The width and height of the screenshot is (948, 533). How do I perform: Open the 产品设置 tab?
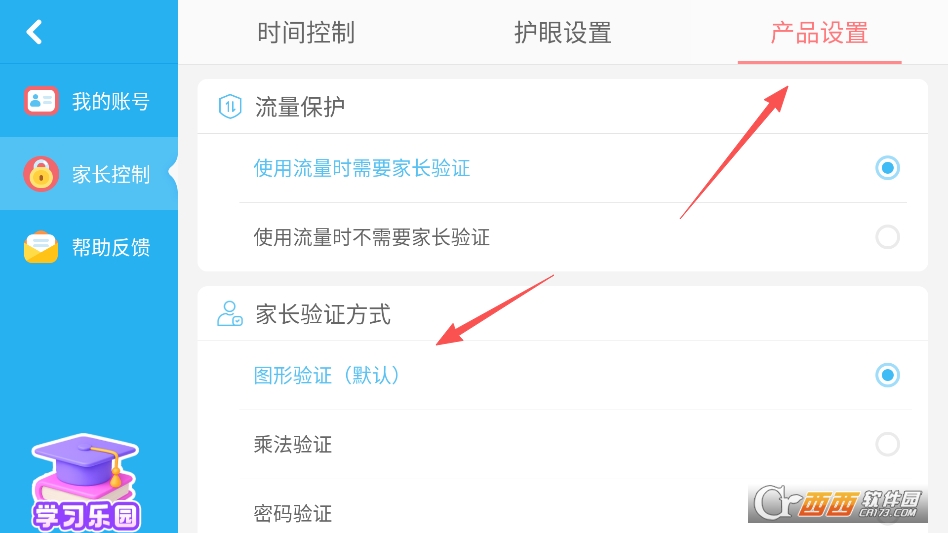819,33
